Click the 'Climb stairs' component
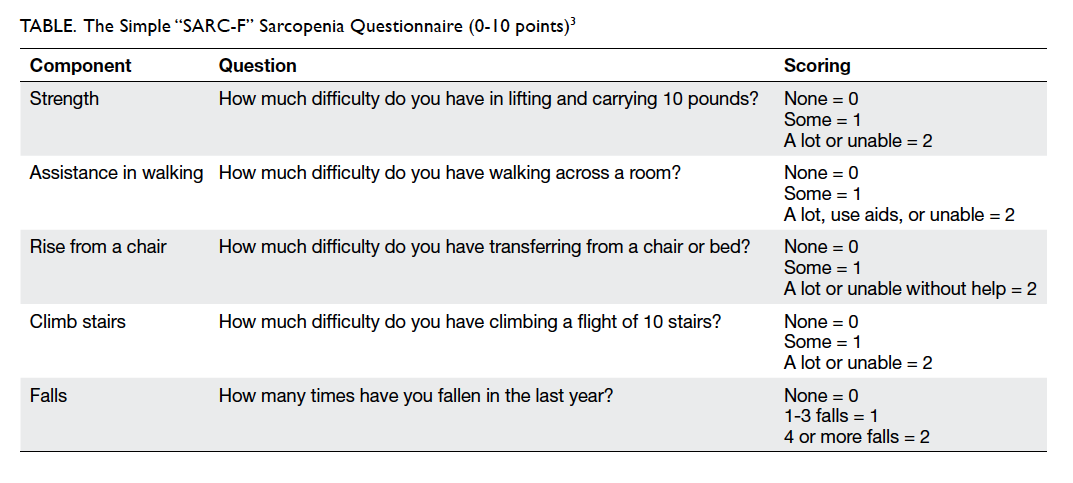Viewport: 1073px width, 483px height. [x=77, y=322]
